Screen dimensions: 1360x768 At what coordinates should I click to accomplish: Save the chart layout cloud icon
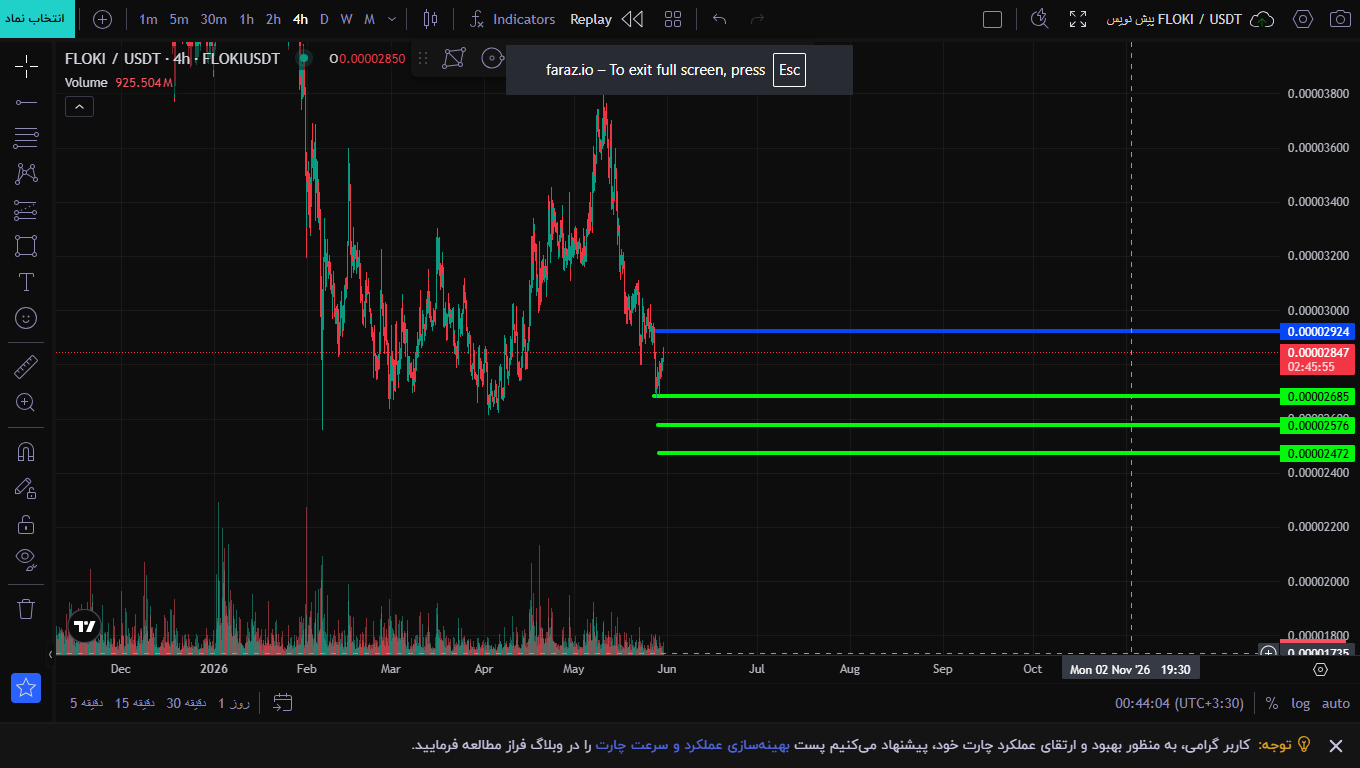(x=1263, y=19)
